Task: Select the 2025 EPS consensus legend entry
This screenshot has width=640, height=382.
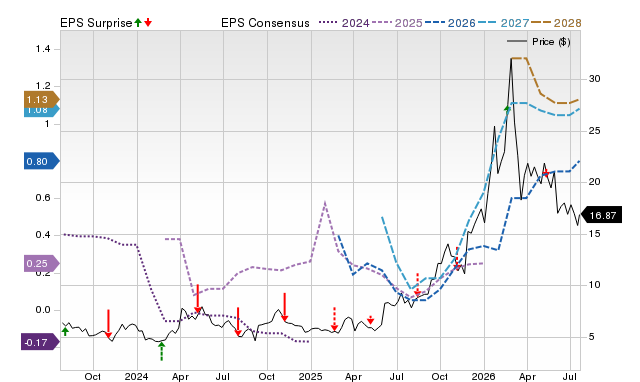Action: pos(397,23)
